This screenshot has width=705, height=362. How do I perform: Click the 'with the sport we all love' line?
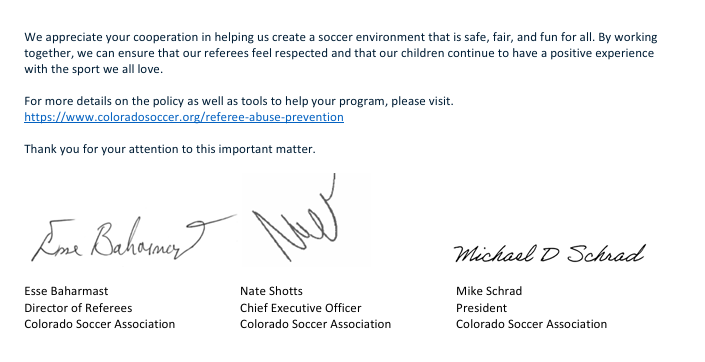coord(94,69)
